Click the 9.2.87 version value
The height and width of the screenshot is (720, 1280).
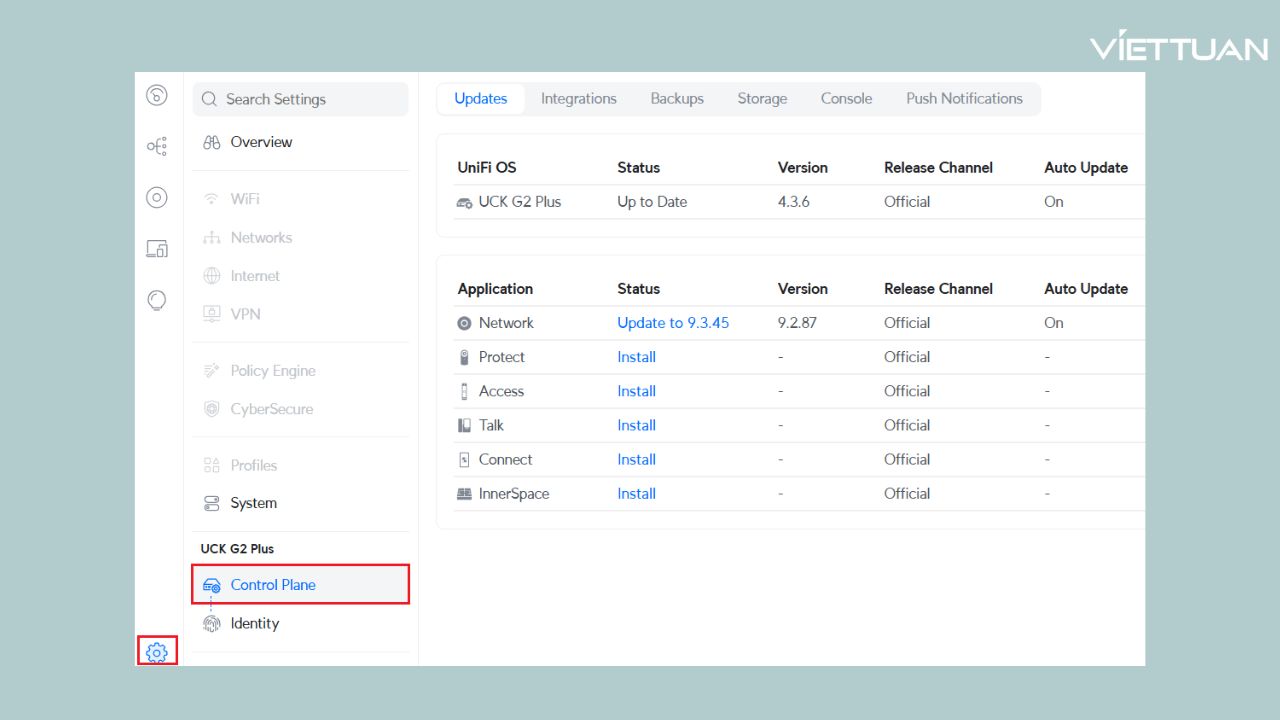797,323
